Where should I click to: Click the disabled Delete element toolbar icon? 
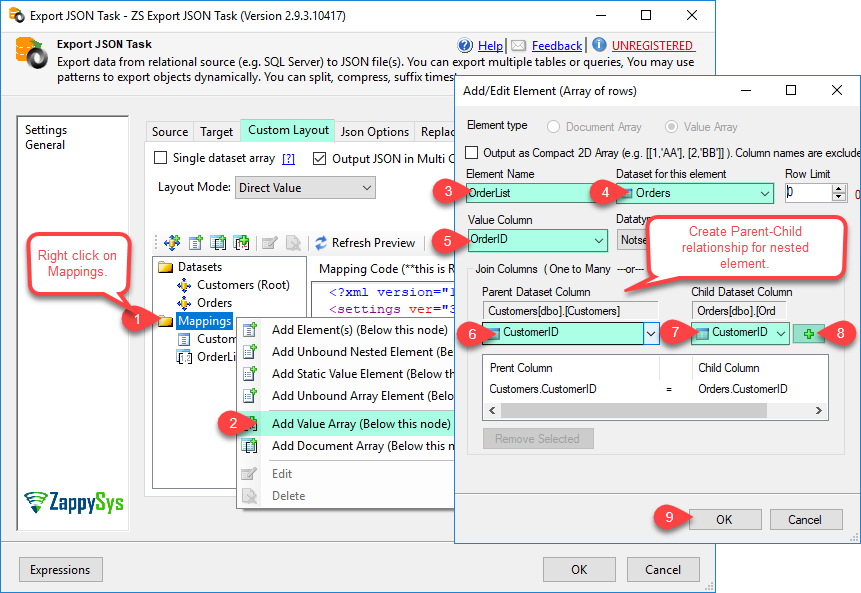(x=293, y=242)
